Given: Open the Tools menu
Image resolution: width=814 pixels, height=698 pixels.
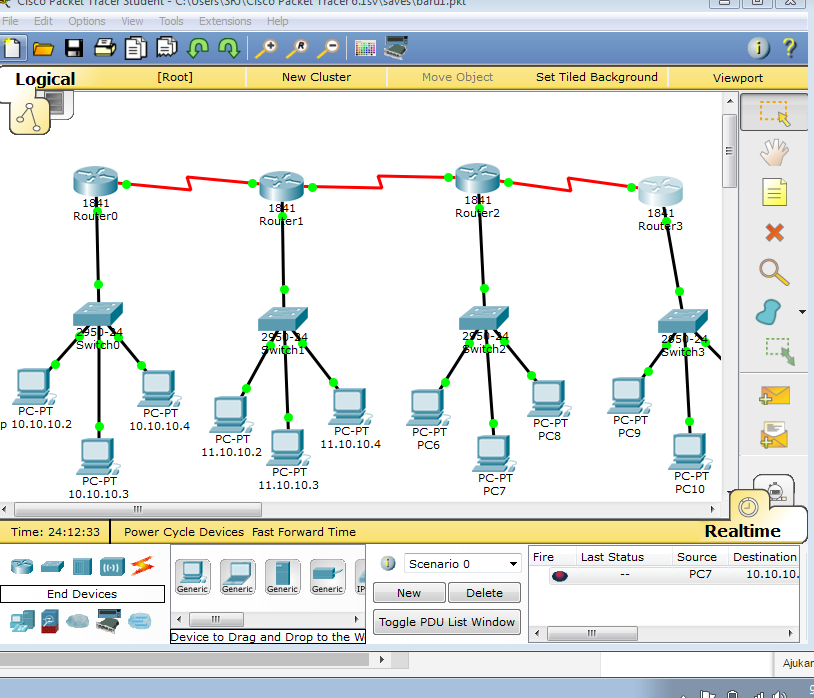Looking at the screenshot, I should click(x=171, y=21).
